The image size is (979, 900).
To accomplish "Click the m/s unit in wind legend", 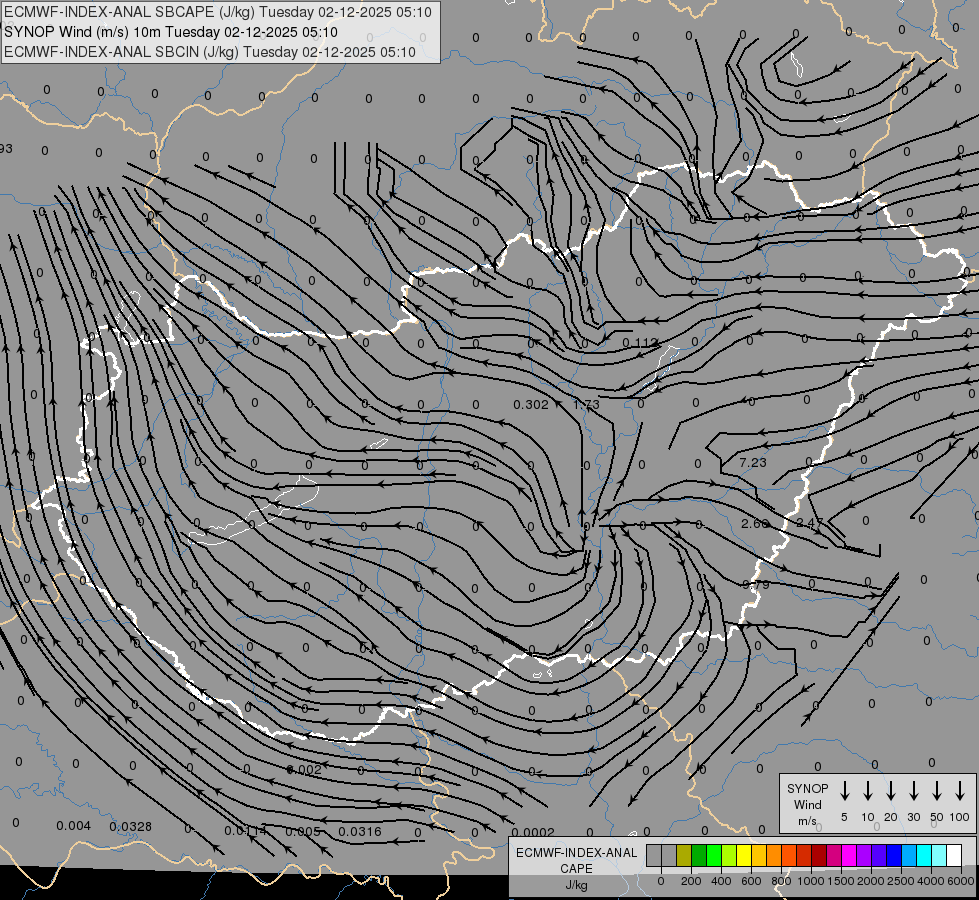I will tap(807, 821).
